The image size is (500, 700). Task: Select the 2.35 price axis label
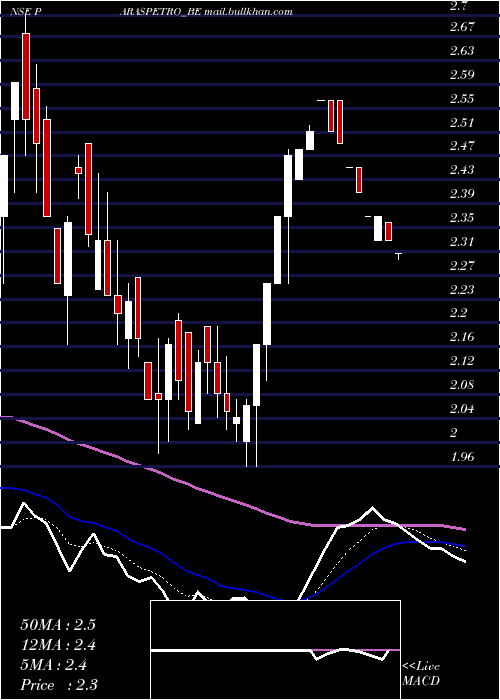[462, 218]
